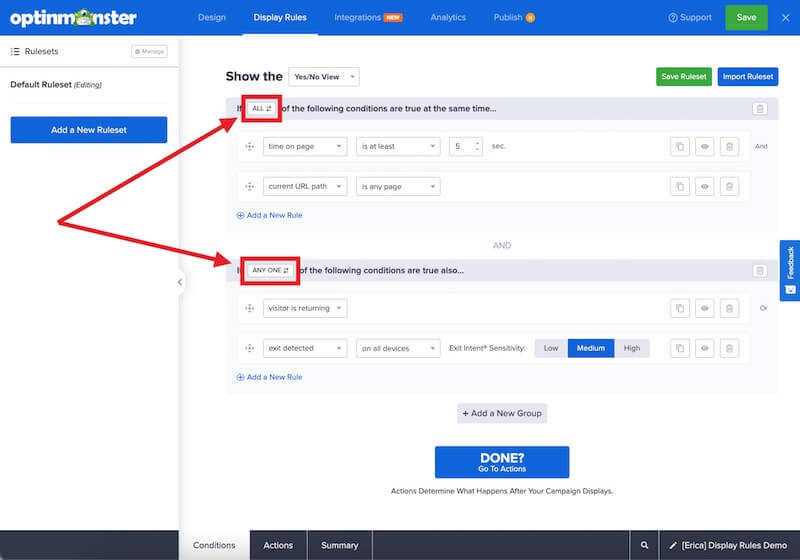Delete the current URL path rule
The height and width of the screenshot is (560, 800).
coord(730,187)
